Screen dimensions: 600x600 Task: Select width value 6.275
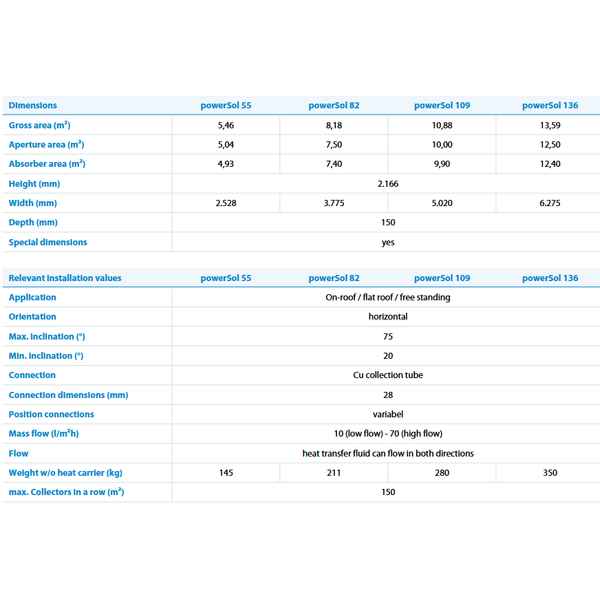click(550, 203)
